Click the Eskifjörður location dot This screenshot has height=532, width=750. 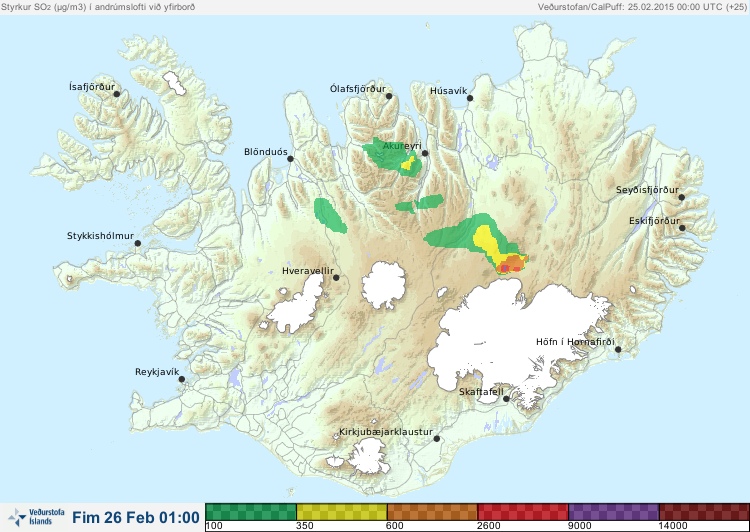[682, 228]
